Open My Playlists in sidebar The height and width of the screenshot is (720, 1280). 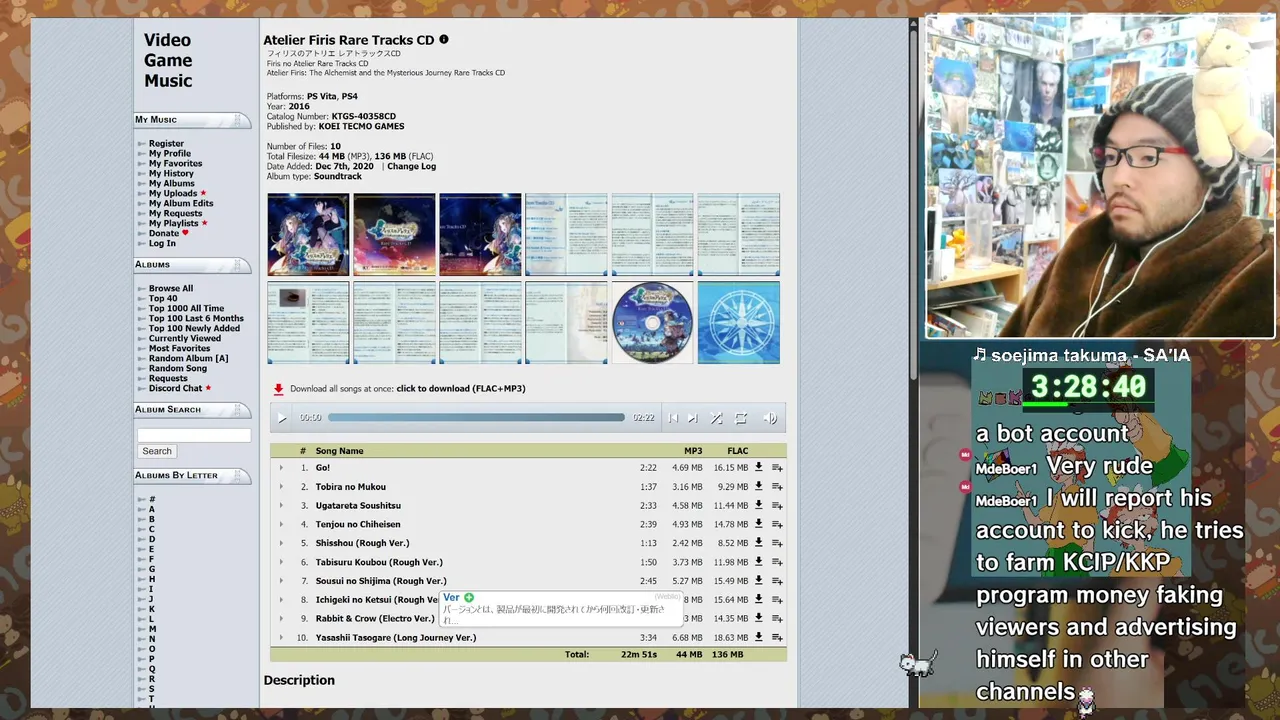point(174,224)
